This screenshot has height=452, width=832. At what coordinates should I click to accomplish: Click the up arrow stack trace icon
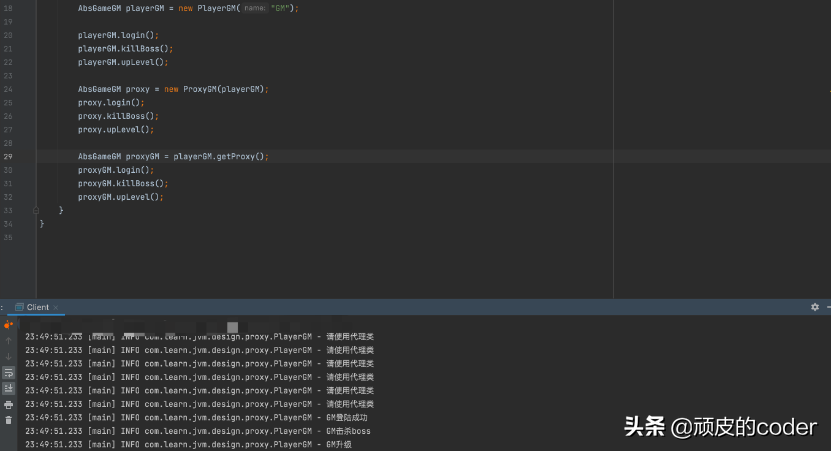pos(8,341)
